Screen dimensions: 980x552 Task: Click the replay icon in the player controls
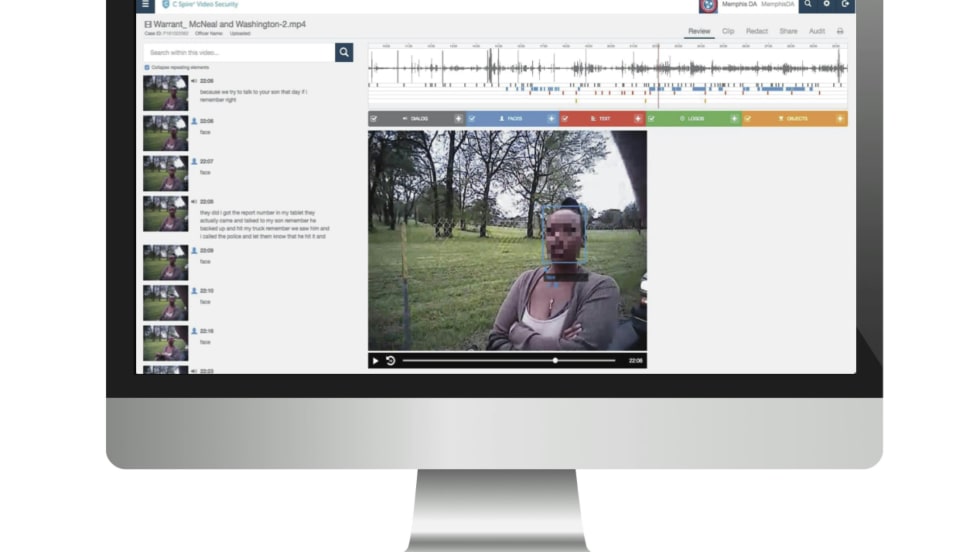(x=391, y=360)
